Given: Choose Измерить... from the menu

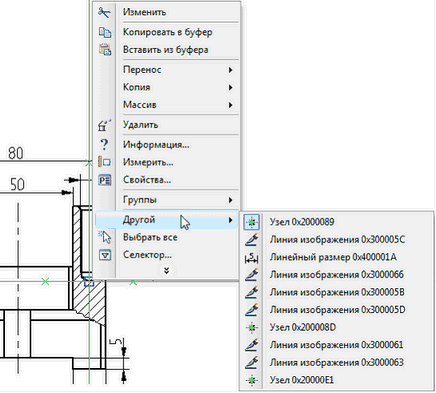Looking at the screenshot, I should click(x=166, y=162).
